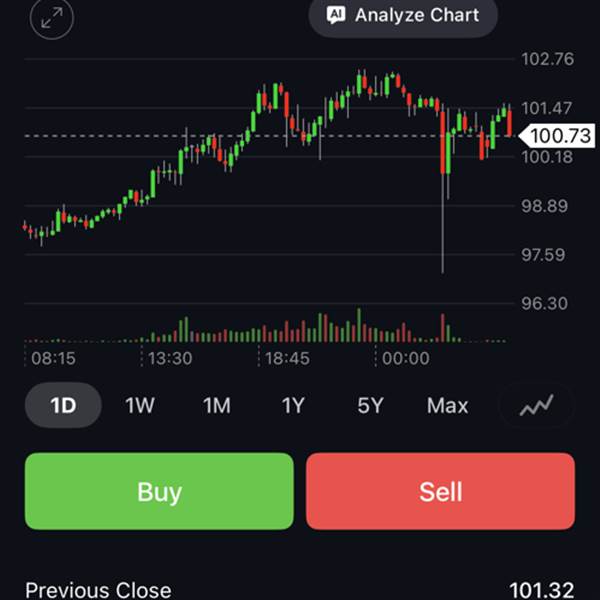Expand the chart to fullscreen
This screenshot has height=600, width=600.
pyautogui.click(x=52, y=17)
